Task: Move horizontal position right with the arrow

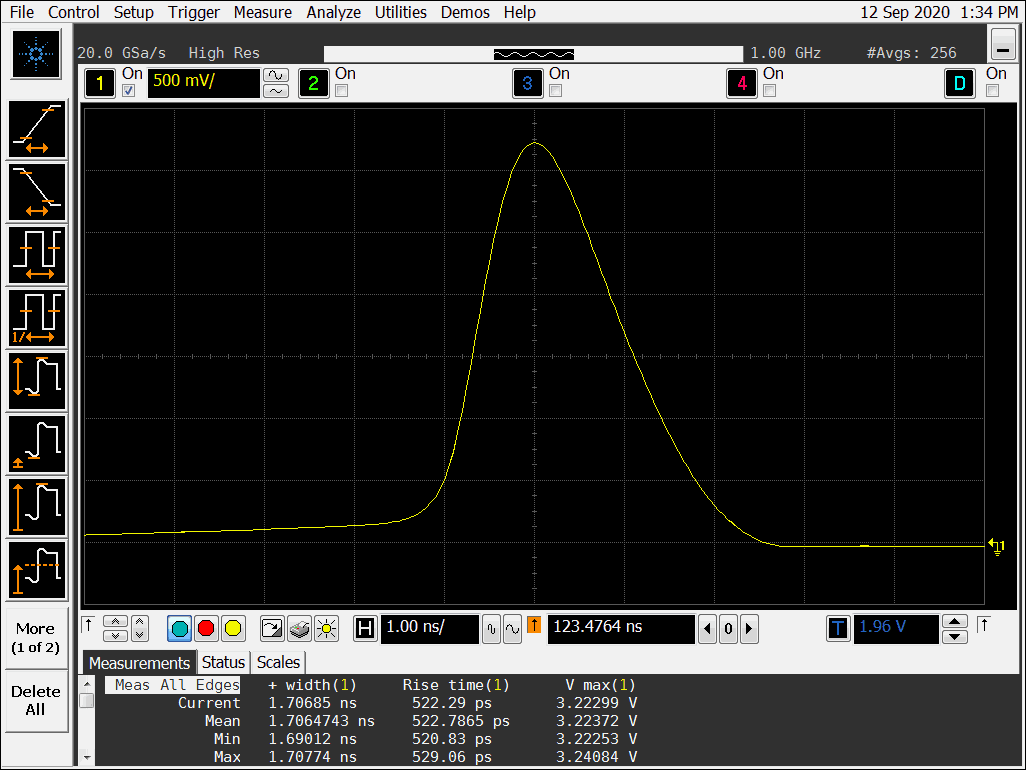Action: 749,629
